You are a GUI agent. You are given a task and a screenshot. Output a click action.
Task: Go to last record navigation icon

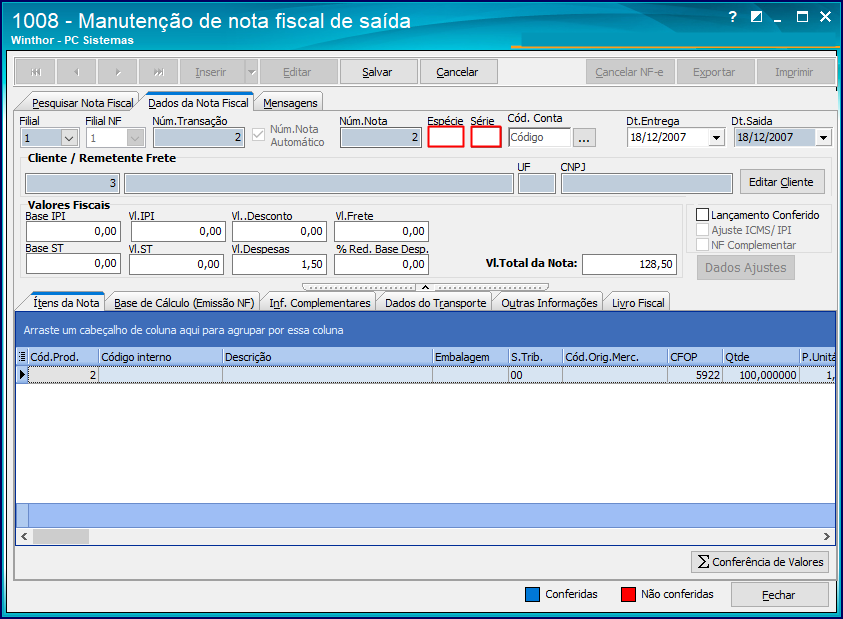click(159, 72)
